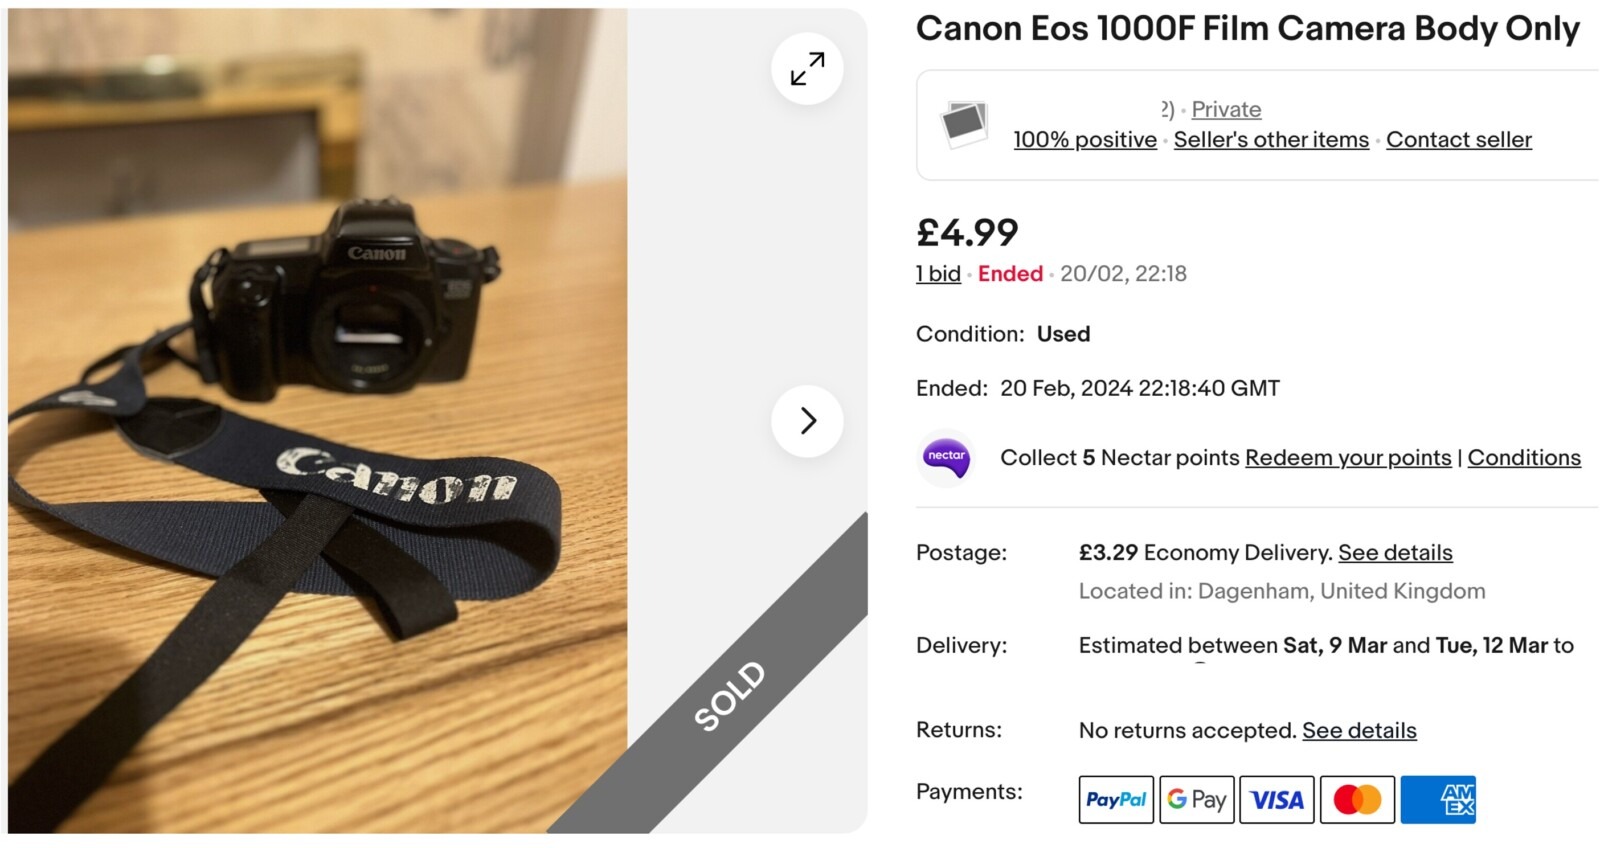The width and height of the screenshot is (1600, 848).
Task: Click the Nectar points logo
Action: [946, 457]
